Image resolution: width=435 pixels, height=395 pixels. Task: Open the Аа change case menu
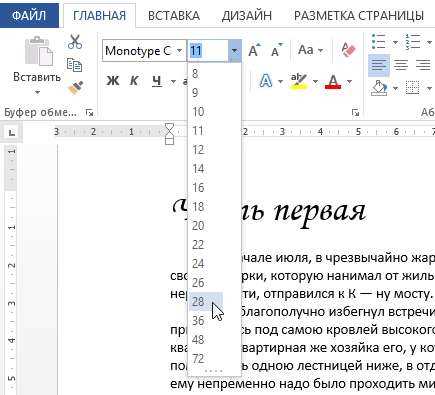pos(310,50)
